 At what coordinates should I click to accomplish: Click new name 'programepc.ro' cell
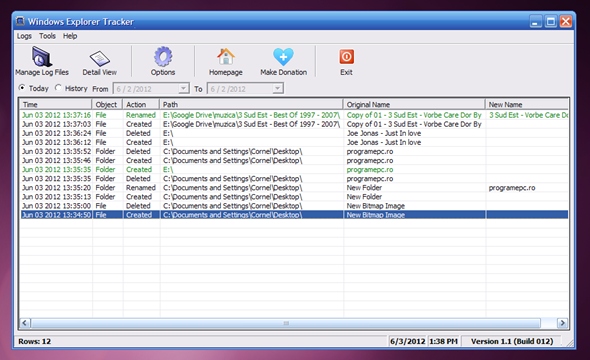pyautogui.click(x=512, y=187)
